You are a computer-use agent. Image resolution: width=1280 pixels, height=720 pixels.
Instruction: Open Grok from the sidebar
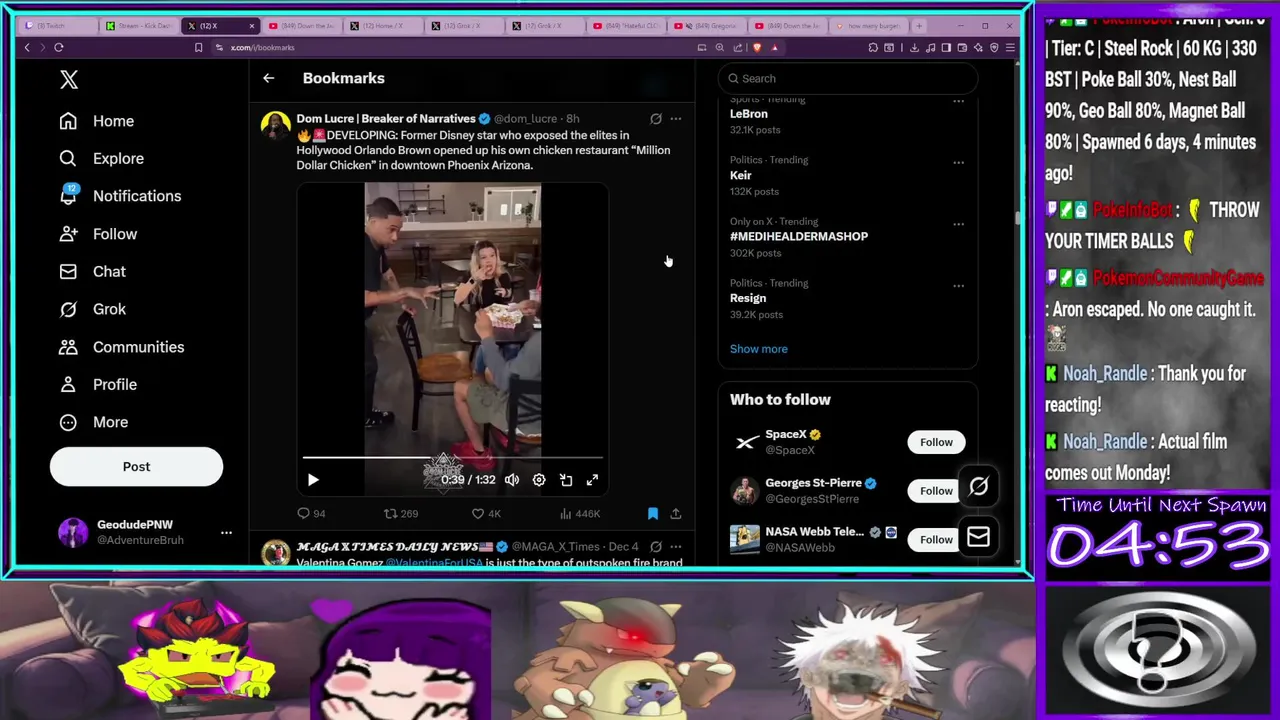coord(92,309)
